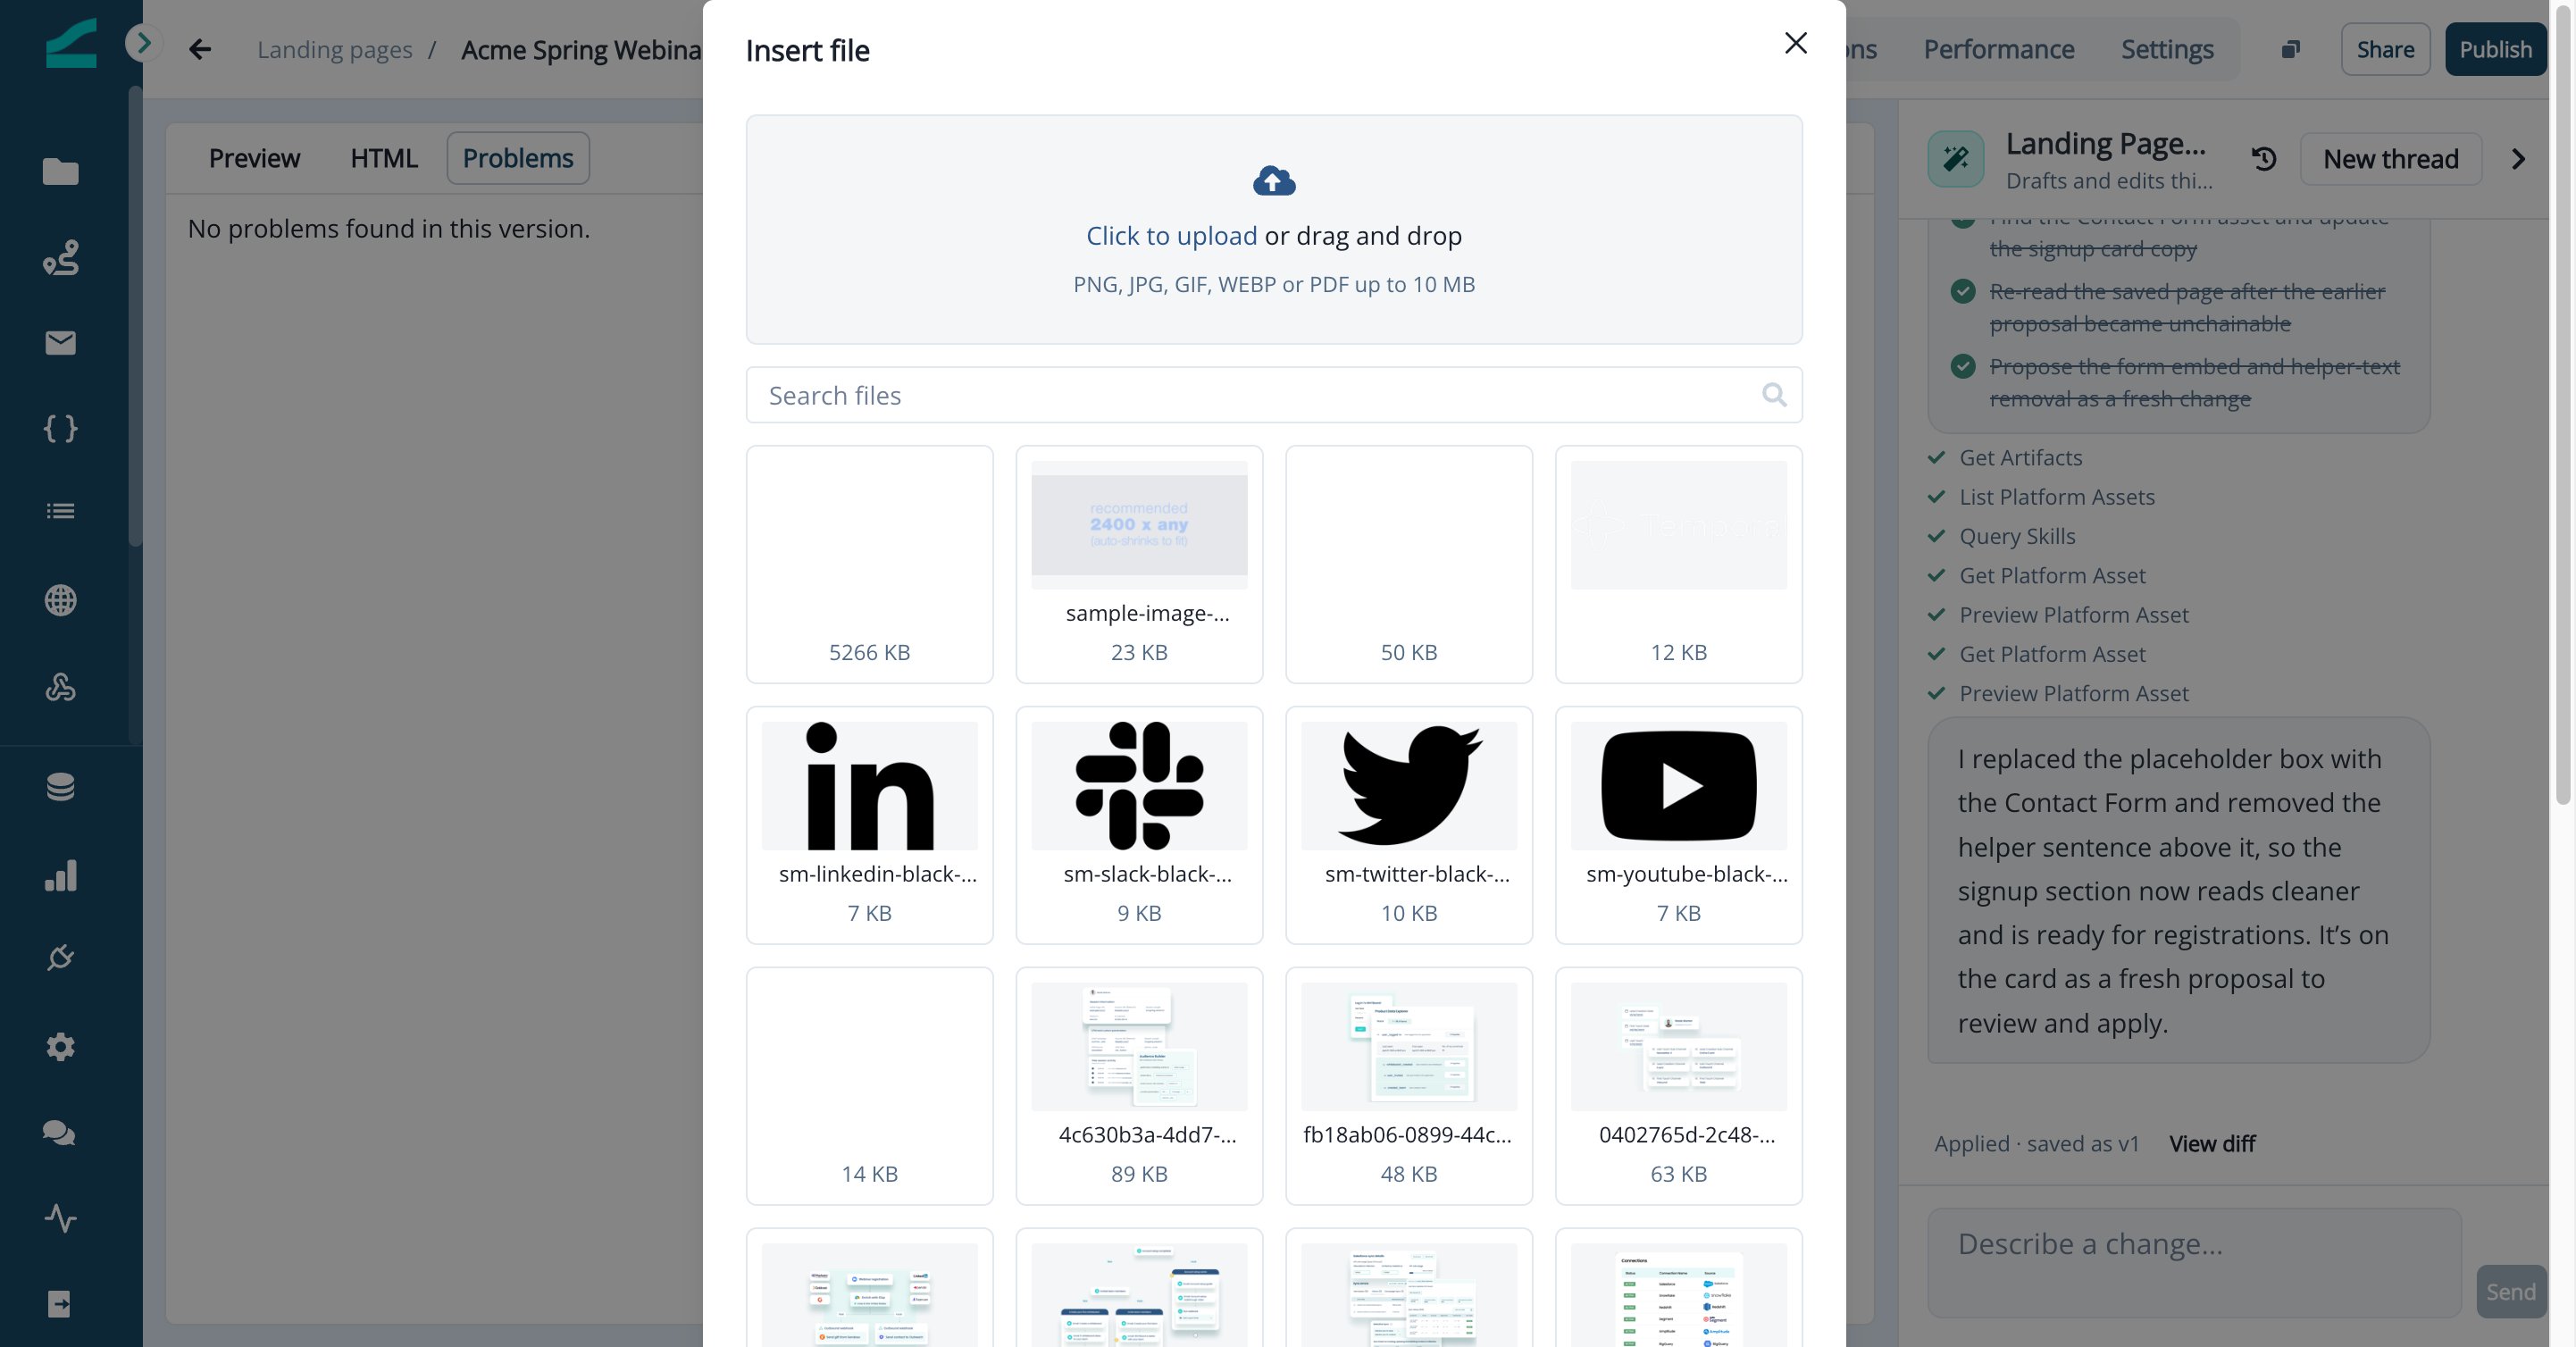Go back with the arrow icon
Image resolution: width=2576 pixels, height=1347 pixels.
200,49
